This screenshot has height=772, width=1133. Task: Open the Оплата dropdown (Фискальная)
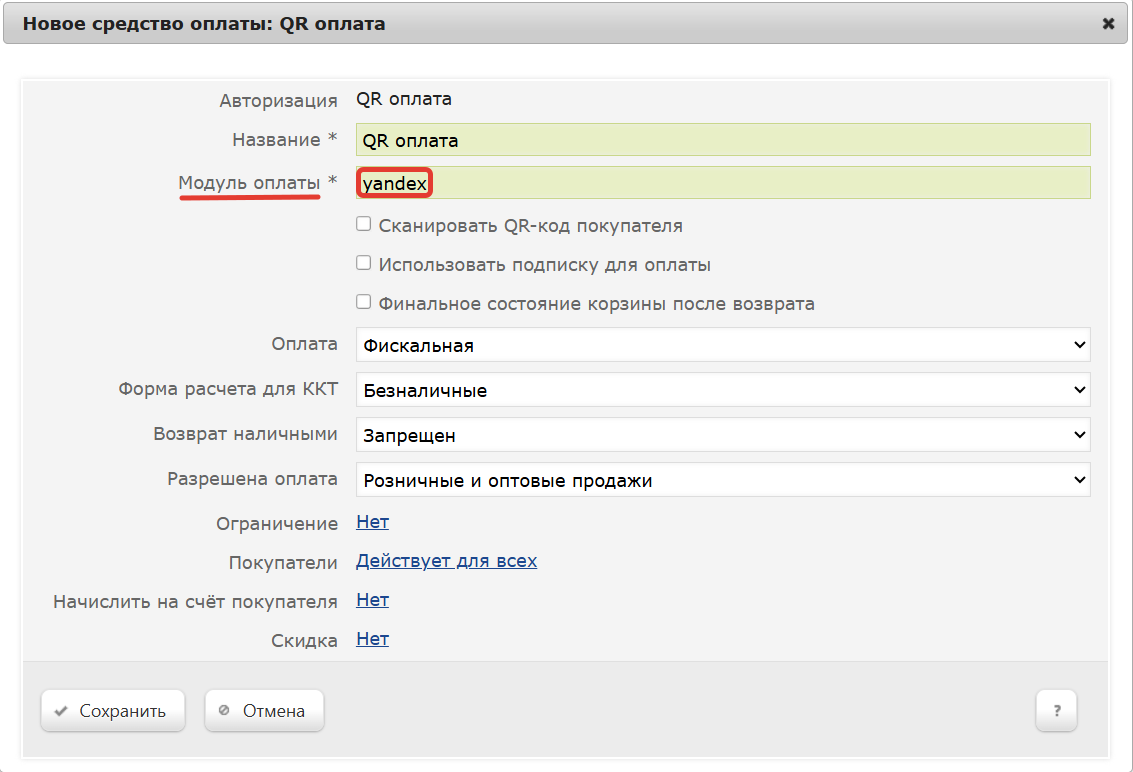pos(723,345)
